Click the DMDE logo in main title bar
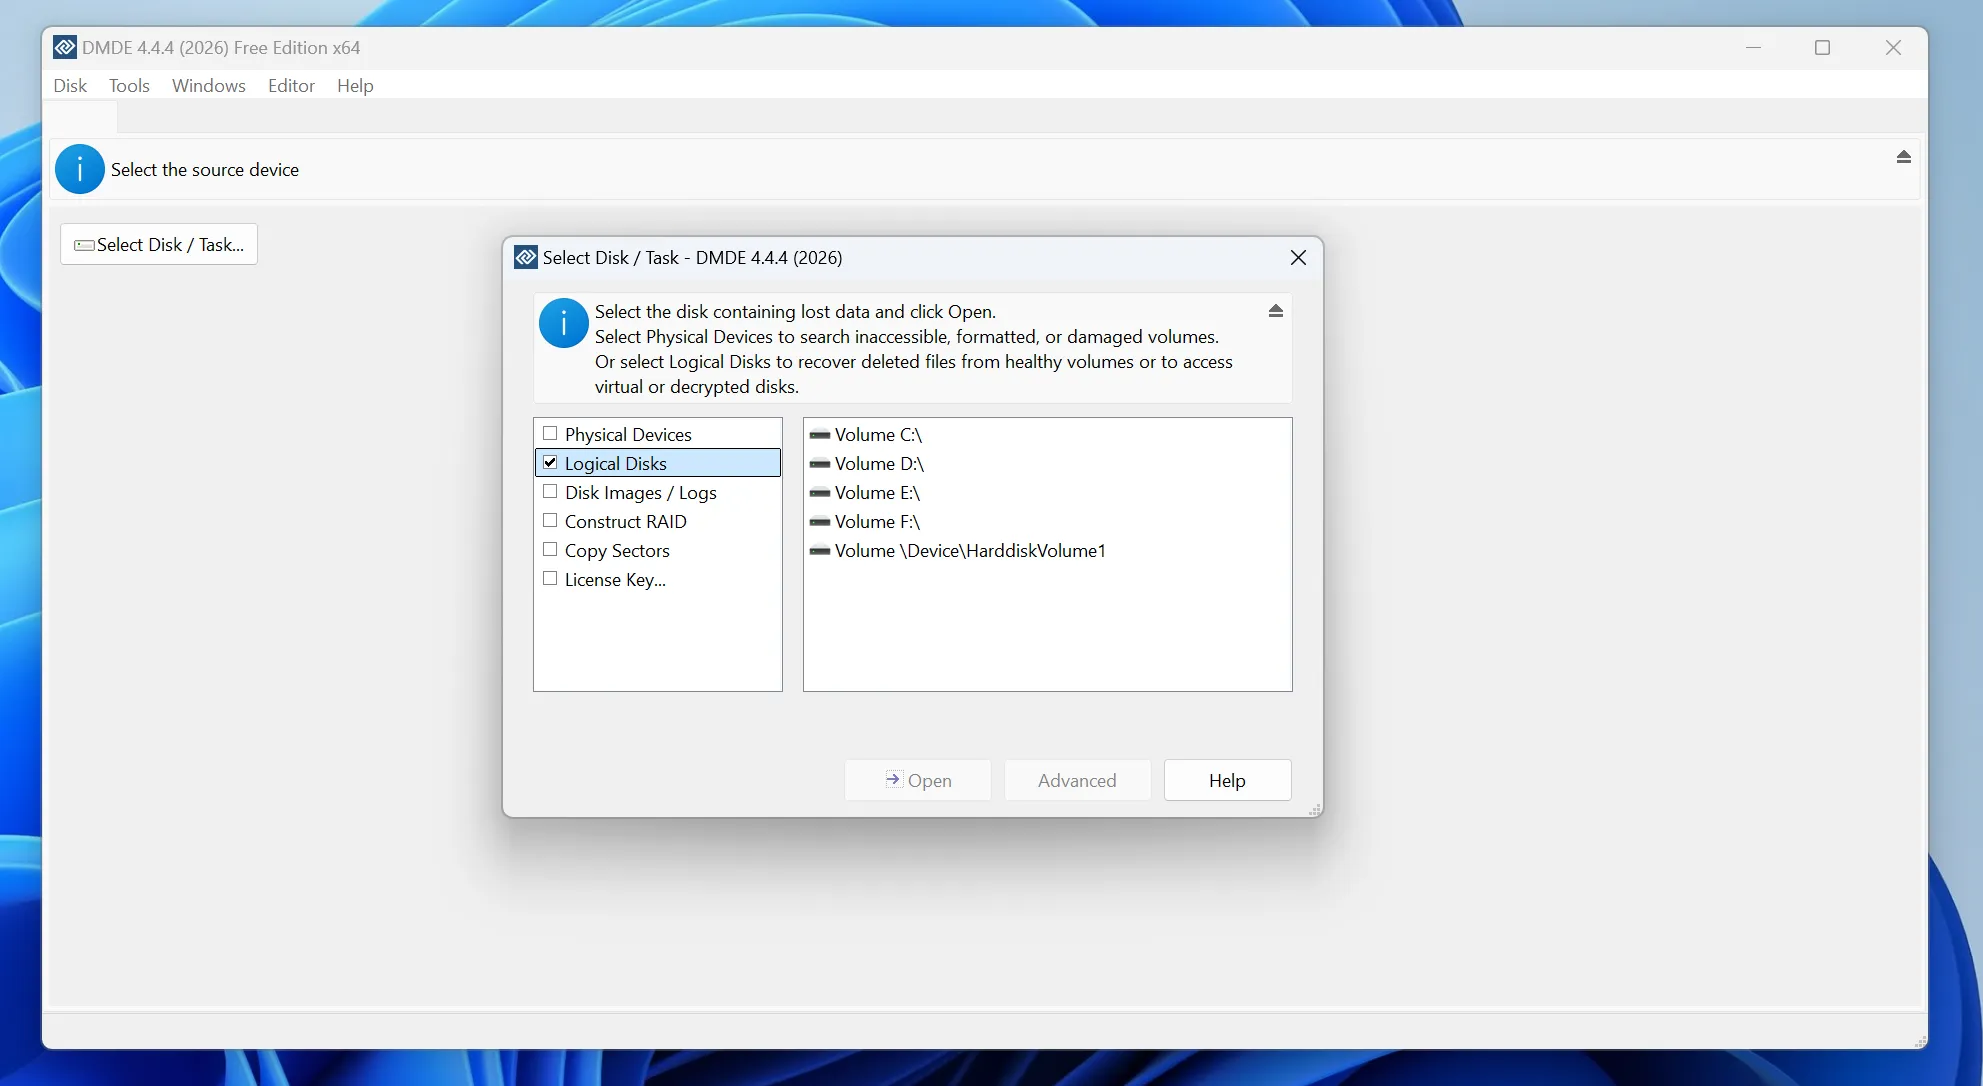This screenshot has height=1086, width=1983. (65, 47)
